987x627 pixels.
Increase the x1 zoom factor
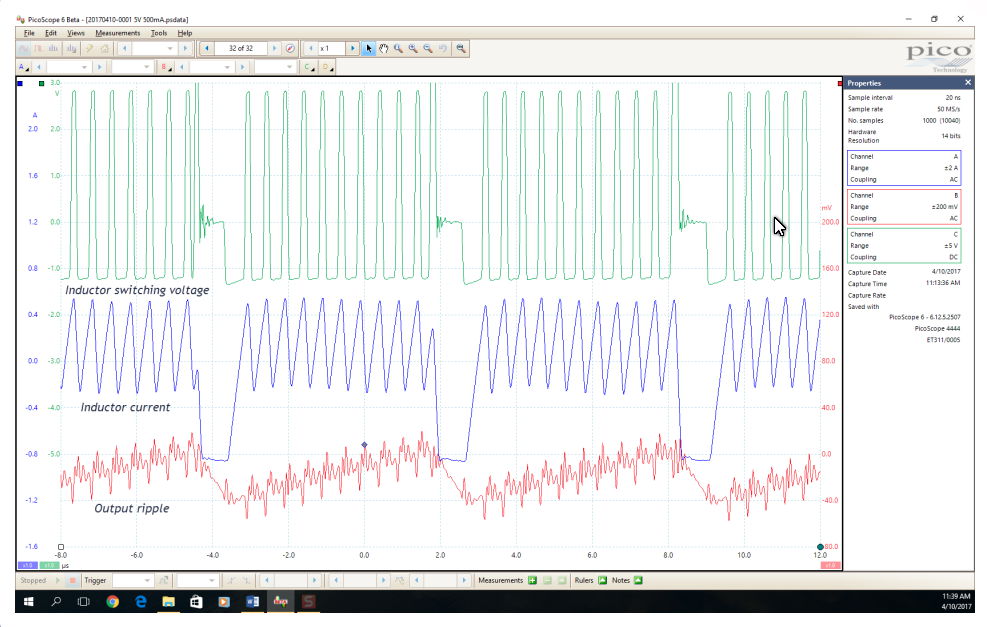click(x=352, y=48)
